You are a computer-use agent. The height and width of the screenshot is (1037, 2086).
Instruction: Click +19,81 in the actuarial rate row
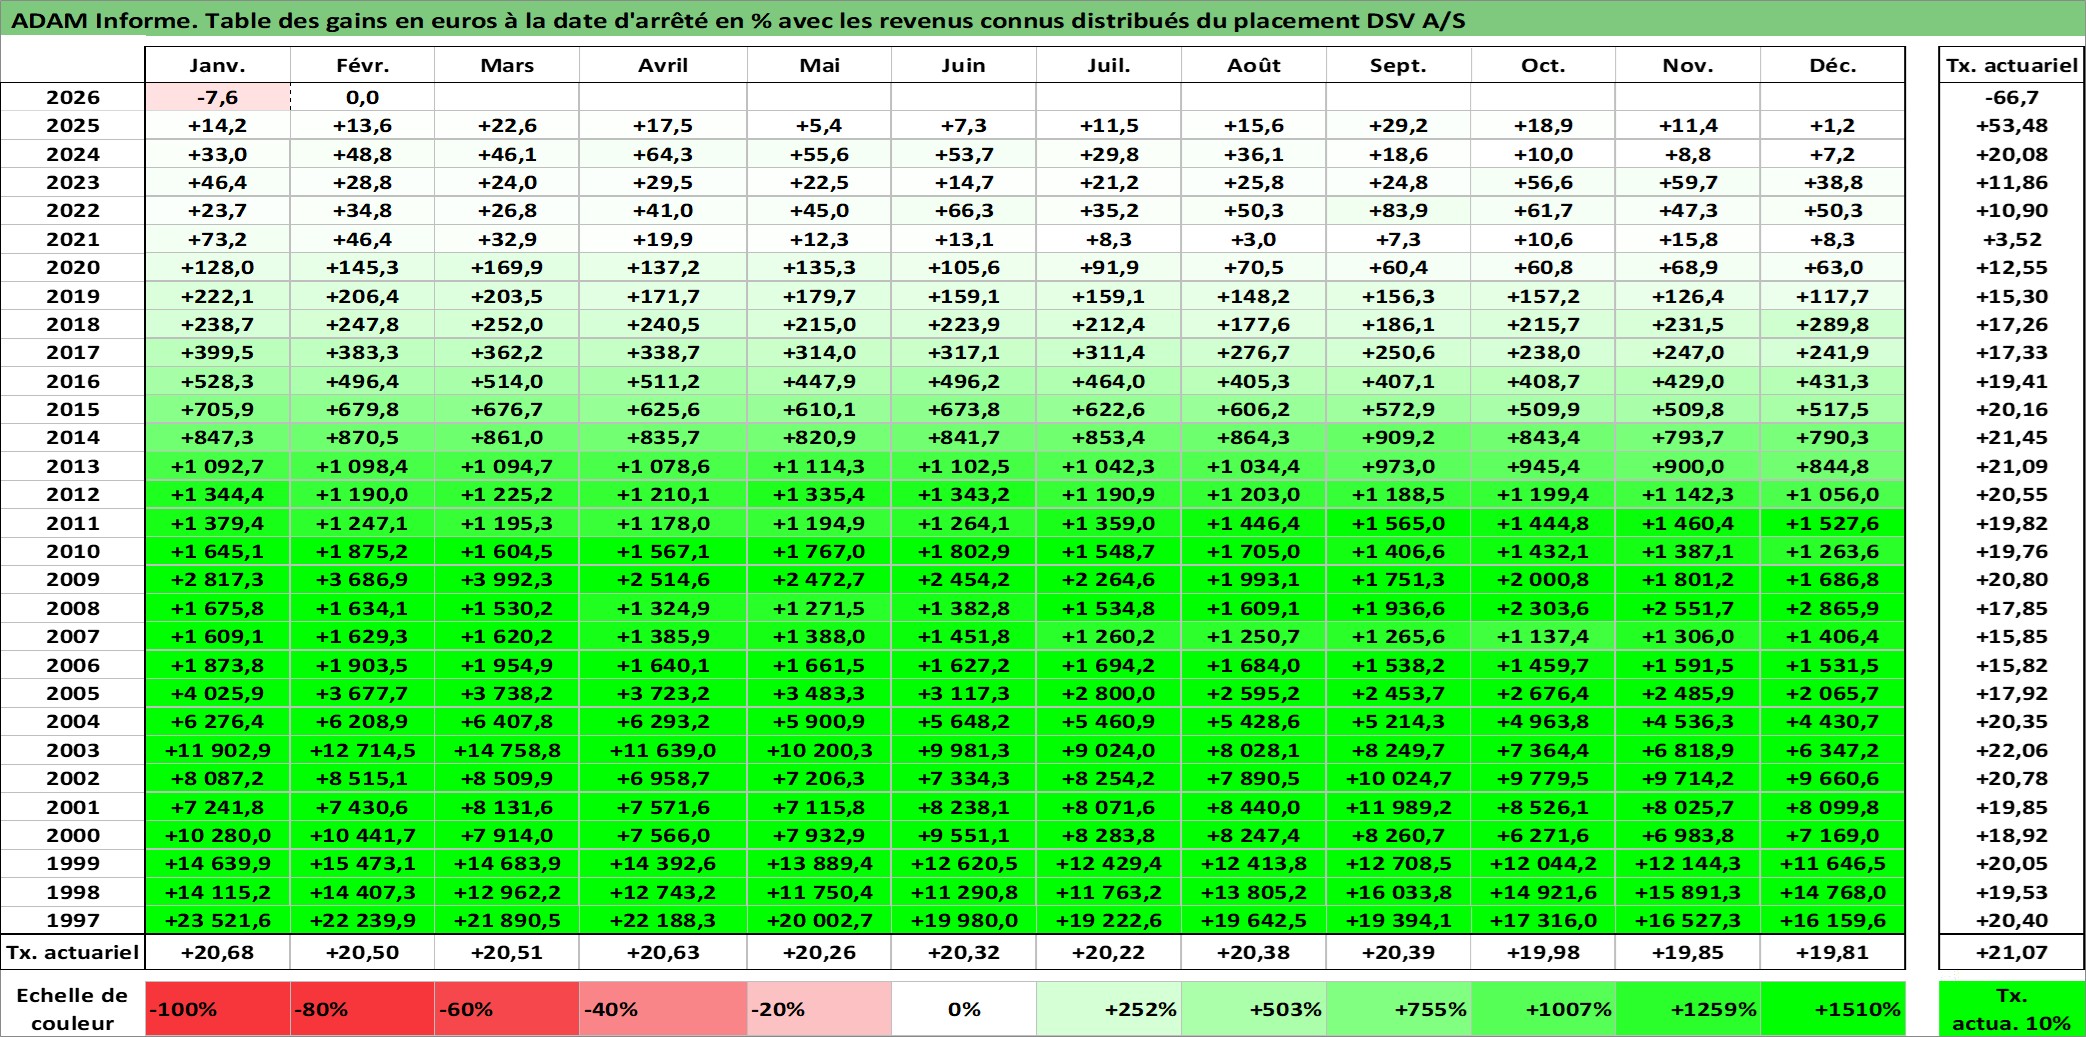point(1833,952)
